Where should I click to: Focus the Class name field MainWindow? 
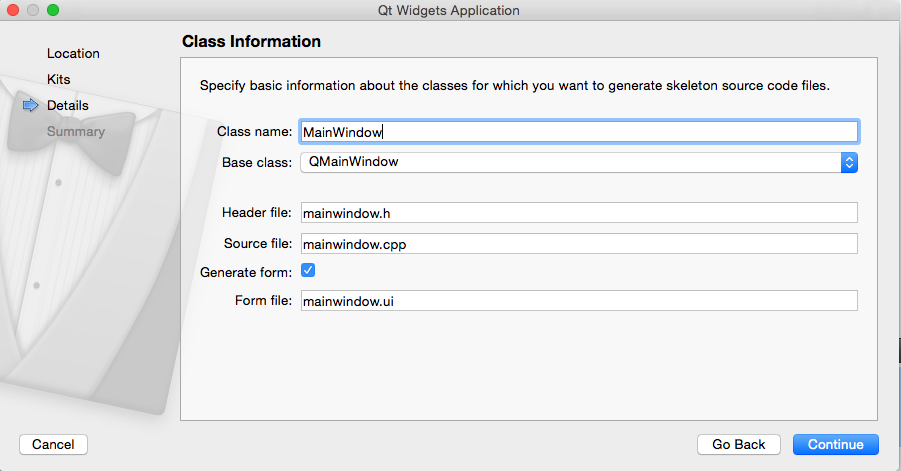579,132
